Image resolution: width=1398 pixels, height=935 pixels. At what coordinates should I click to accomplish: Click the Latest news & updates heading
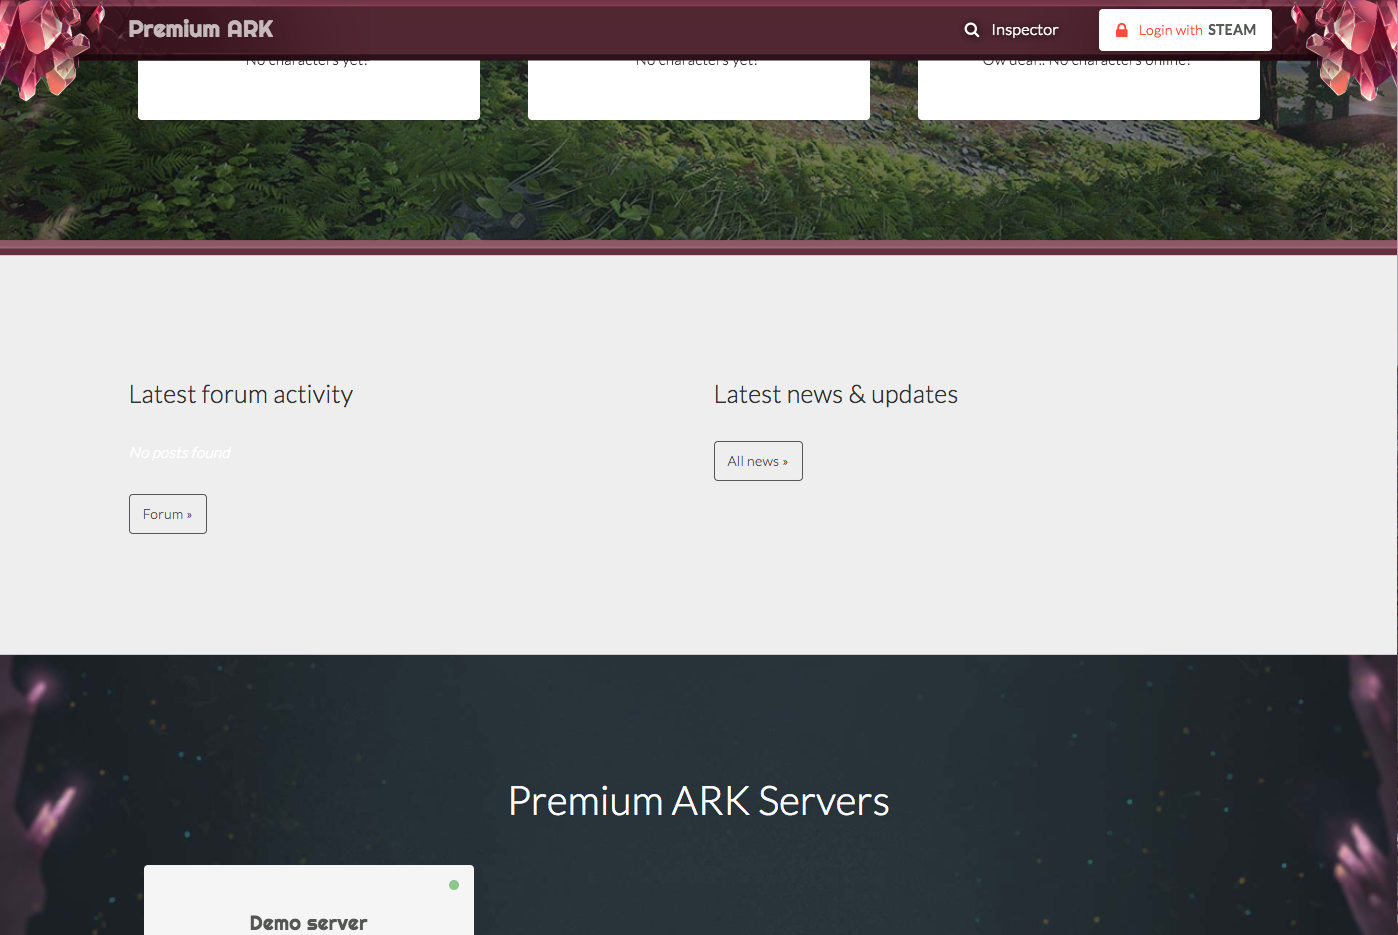[x=836, y=395]
